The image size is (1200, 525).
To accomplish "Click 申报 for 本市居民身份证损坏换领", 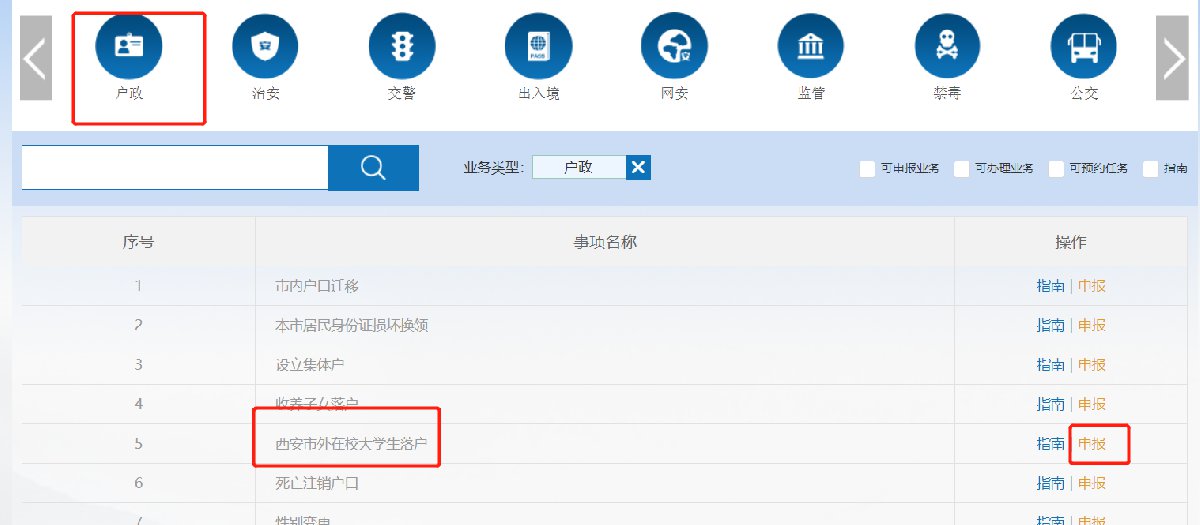I will click(1092, 325).
